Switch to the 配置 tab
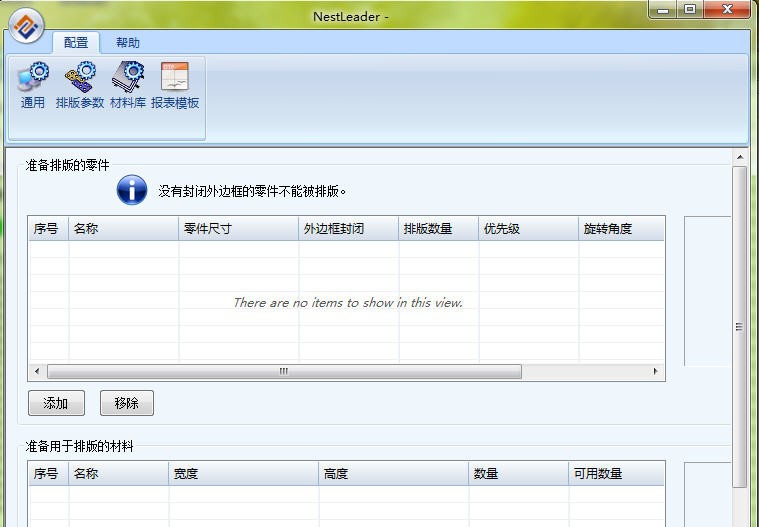This screenshot has height=527, width=759. (x=76, y=43)
